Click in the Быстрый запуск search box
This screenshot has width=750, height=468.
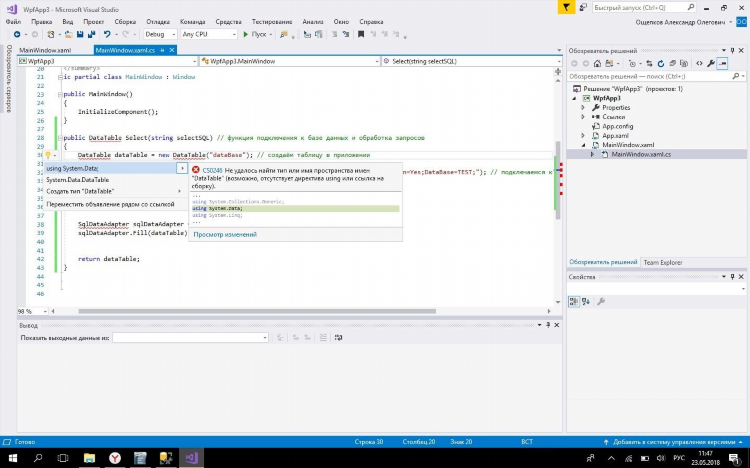pyautogui.click(x=644, y=7)
